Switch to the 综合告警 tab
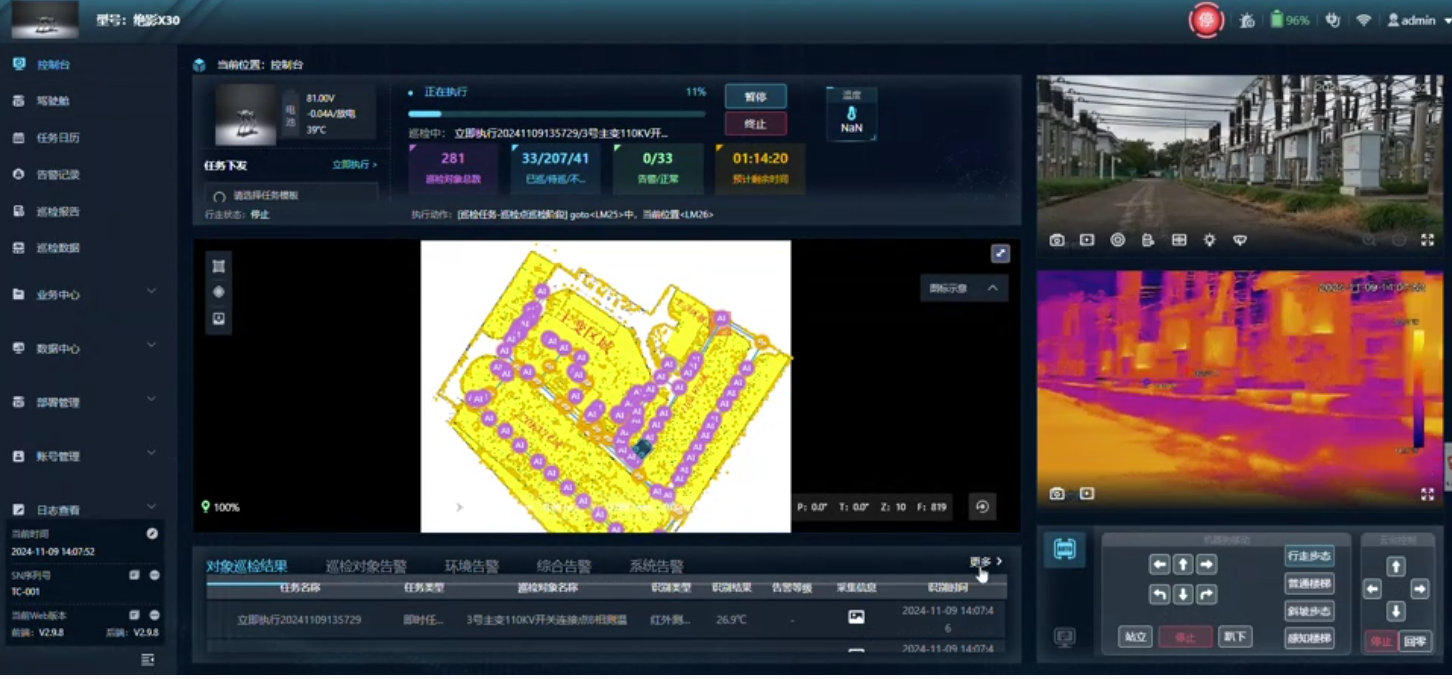The height and width of the screenshot is (679, 1452). click(x=564, y=567)
